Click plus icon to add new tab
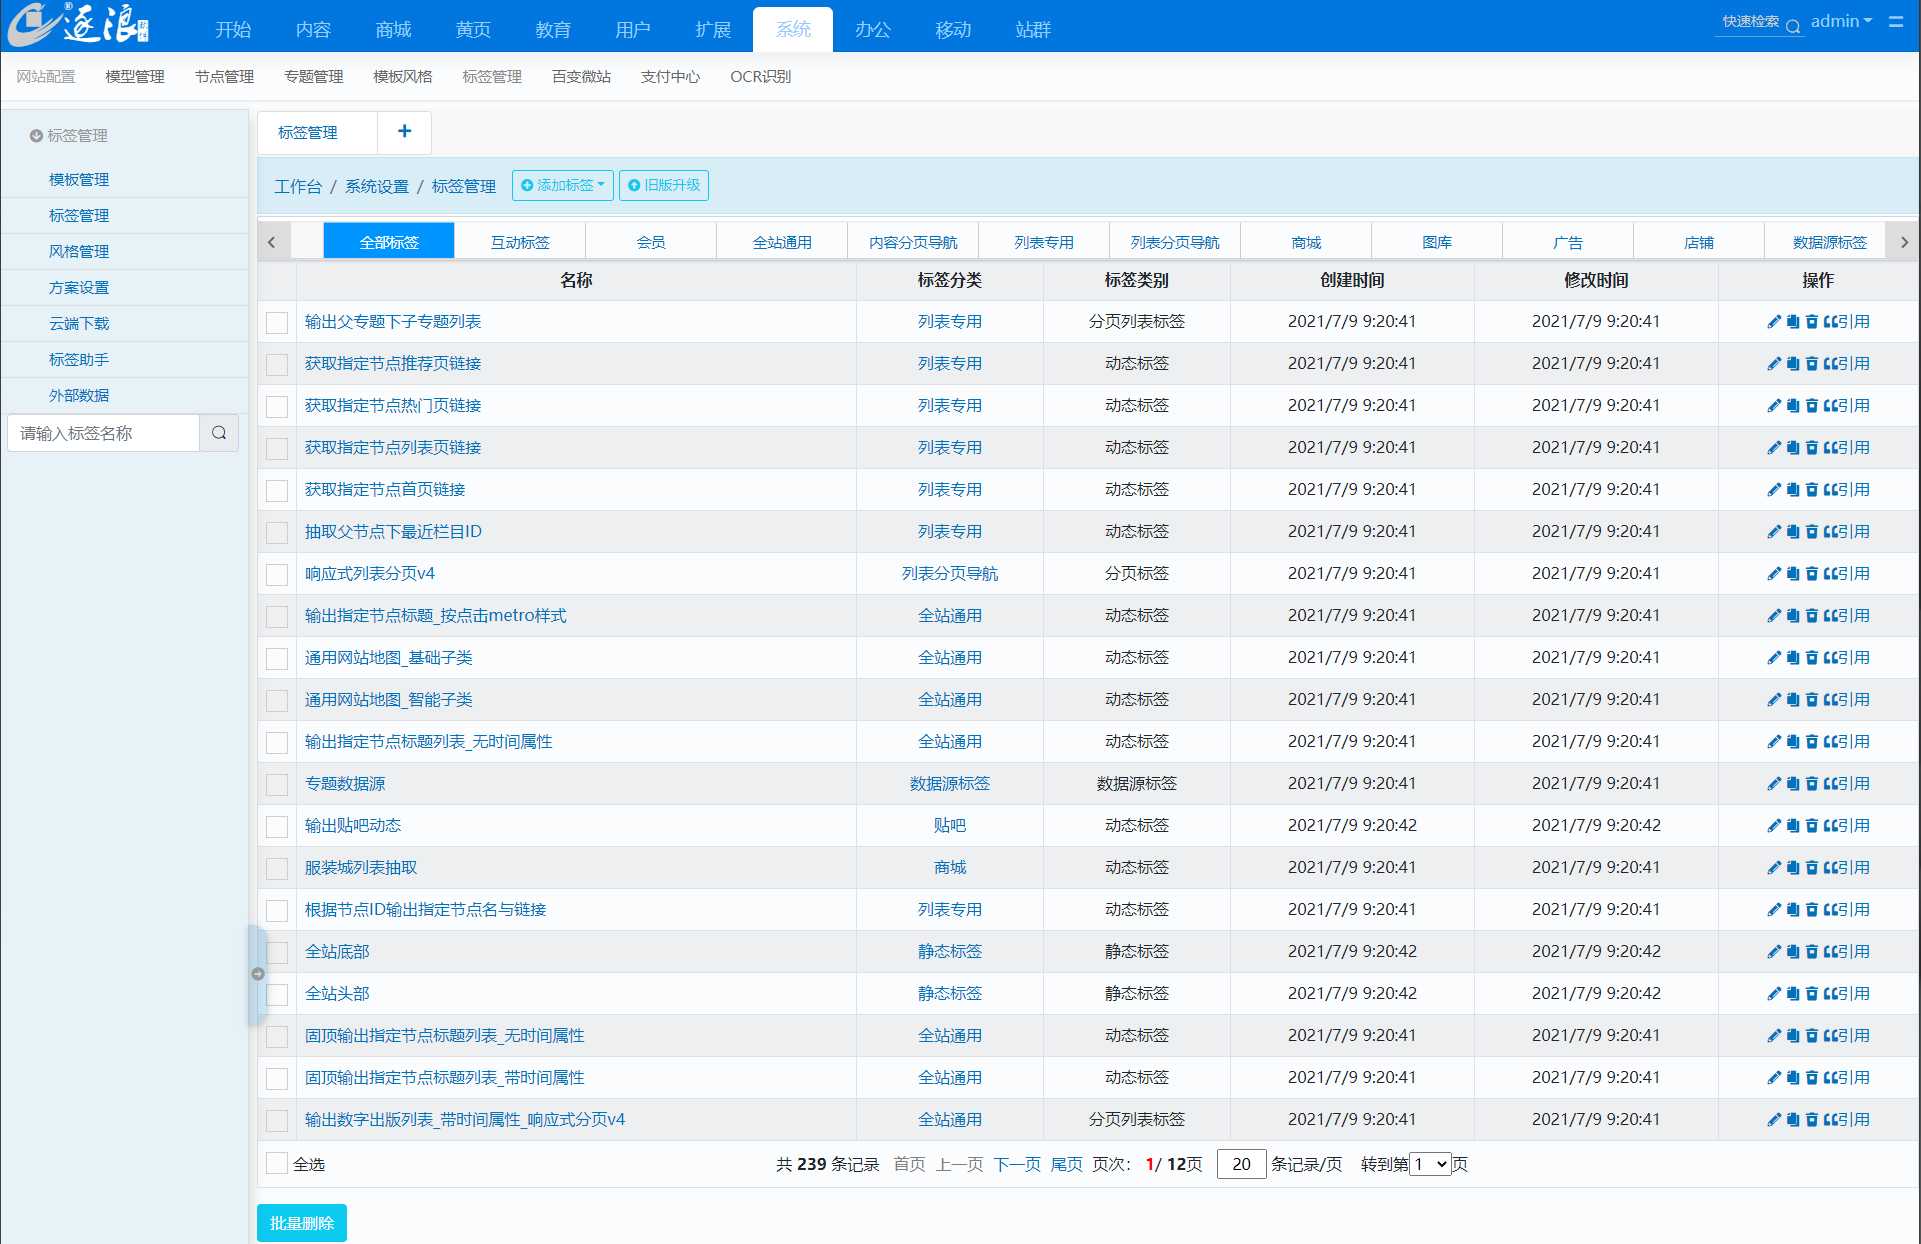 [x=404, y=132]
